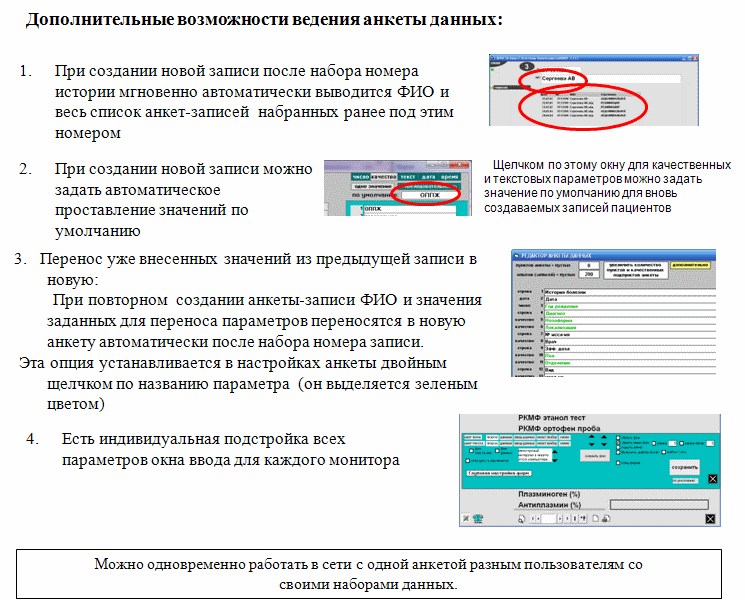Close the window with the bottom-right X icon
The height and width of the screenshot is (600, 745).
click(x=711, y=518)
